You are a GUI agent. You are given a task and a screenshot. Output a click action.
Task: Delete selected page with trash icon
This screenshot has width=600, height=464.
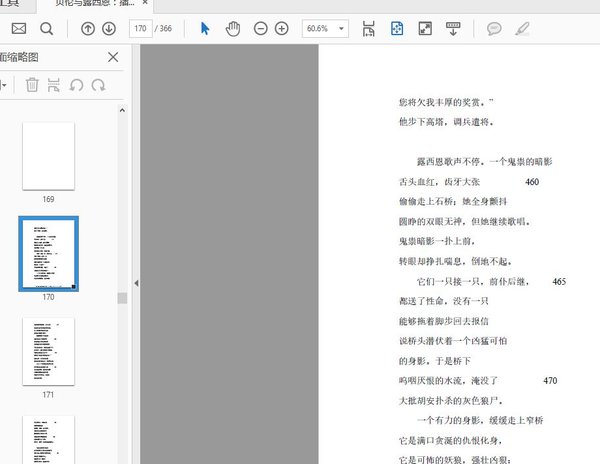pyautogui.click(x=32, y=86)
